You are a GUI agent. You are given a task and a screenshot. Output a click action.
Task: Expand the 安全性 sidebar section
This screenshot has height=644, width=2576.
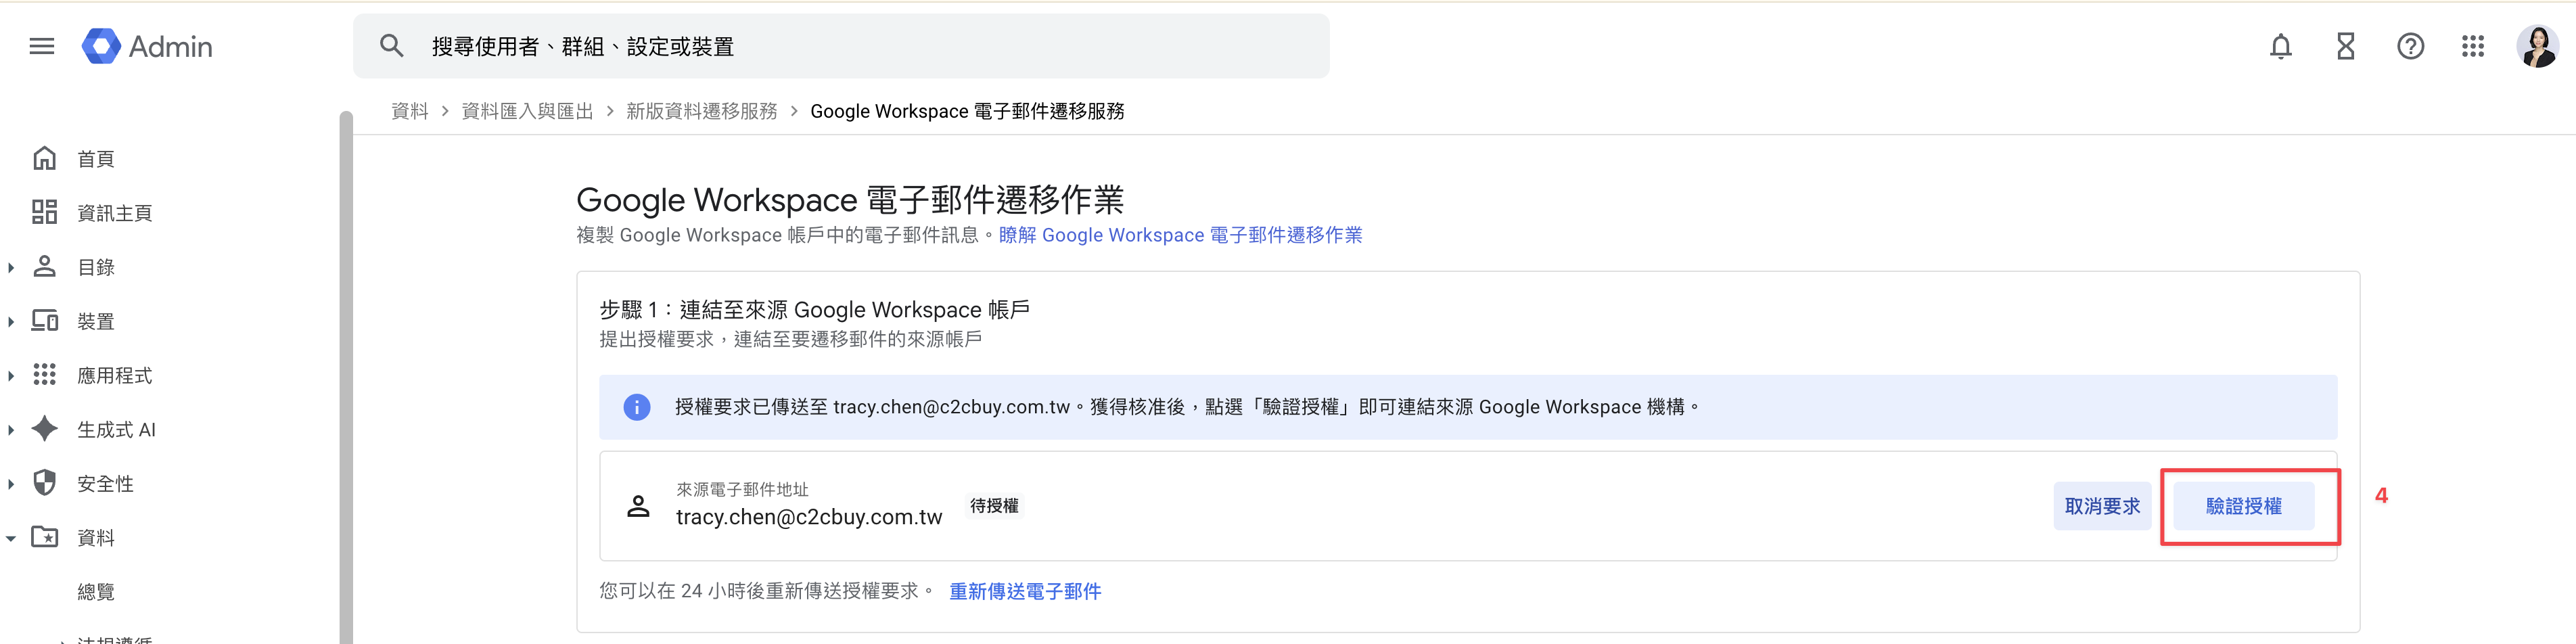tap(11, 483)
